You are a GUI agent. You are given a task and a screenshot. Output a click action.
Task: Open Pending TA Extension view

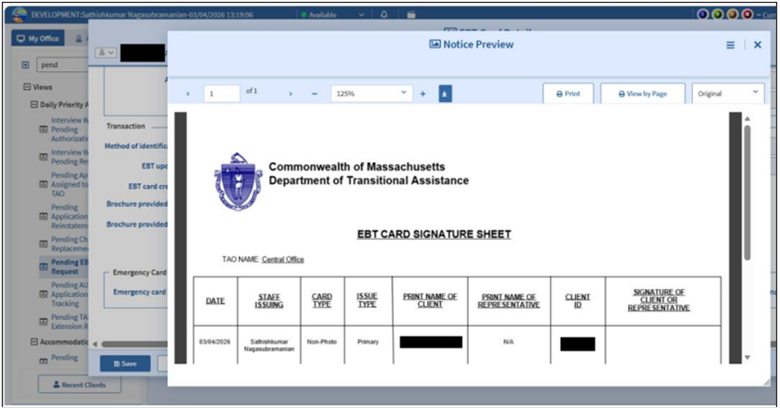tap(70, 321)
